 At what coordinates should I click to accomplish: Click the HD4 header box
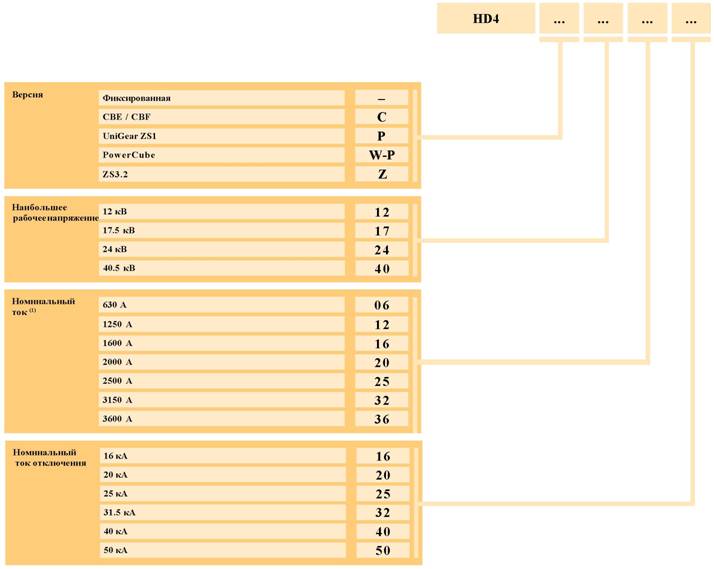(x=485, y=18)
